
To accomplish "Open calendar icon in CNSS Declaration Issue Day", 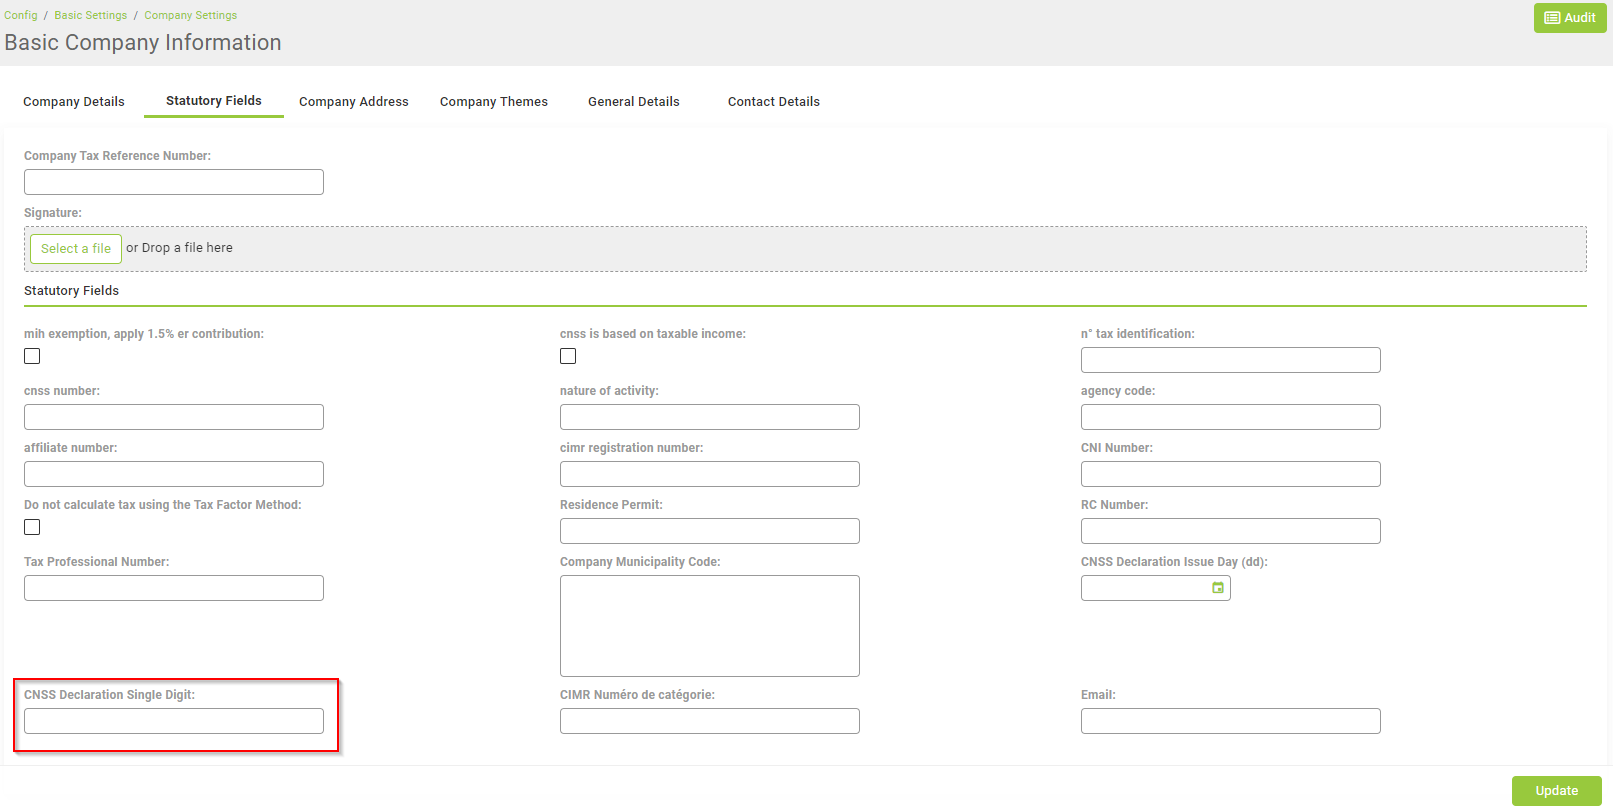I will (x=1217, y=588).
